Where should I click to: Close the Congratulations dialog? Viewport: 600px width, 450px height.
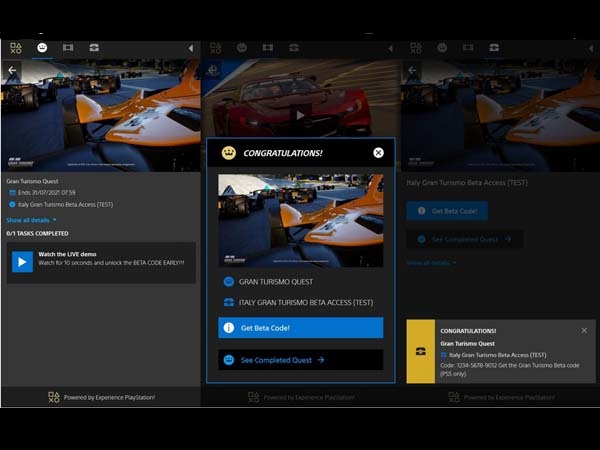[x=378, y=153]
